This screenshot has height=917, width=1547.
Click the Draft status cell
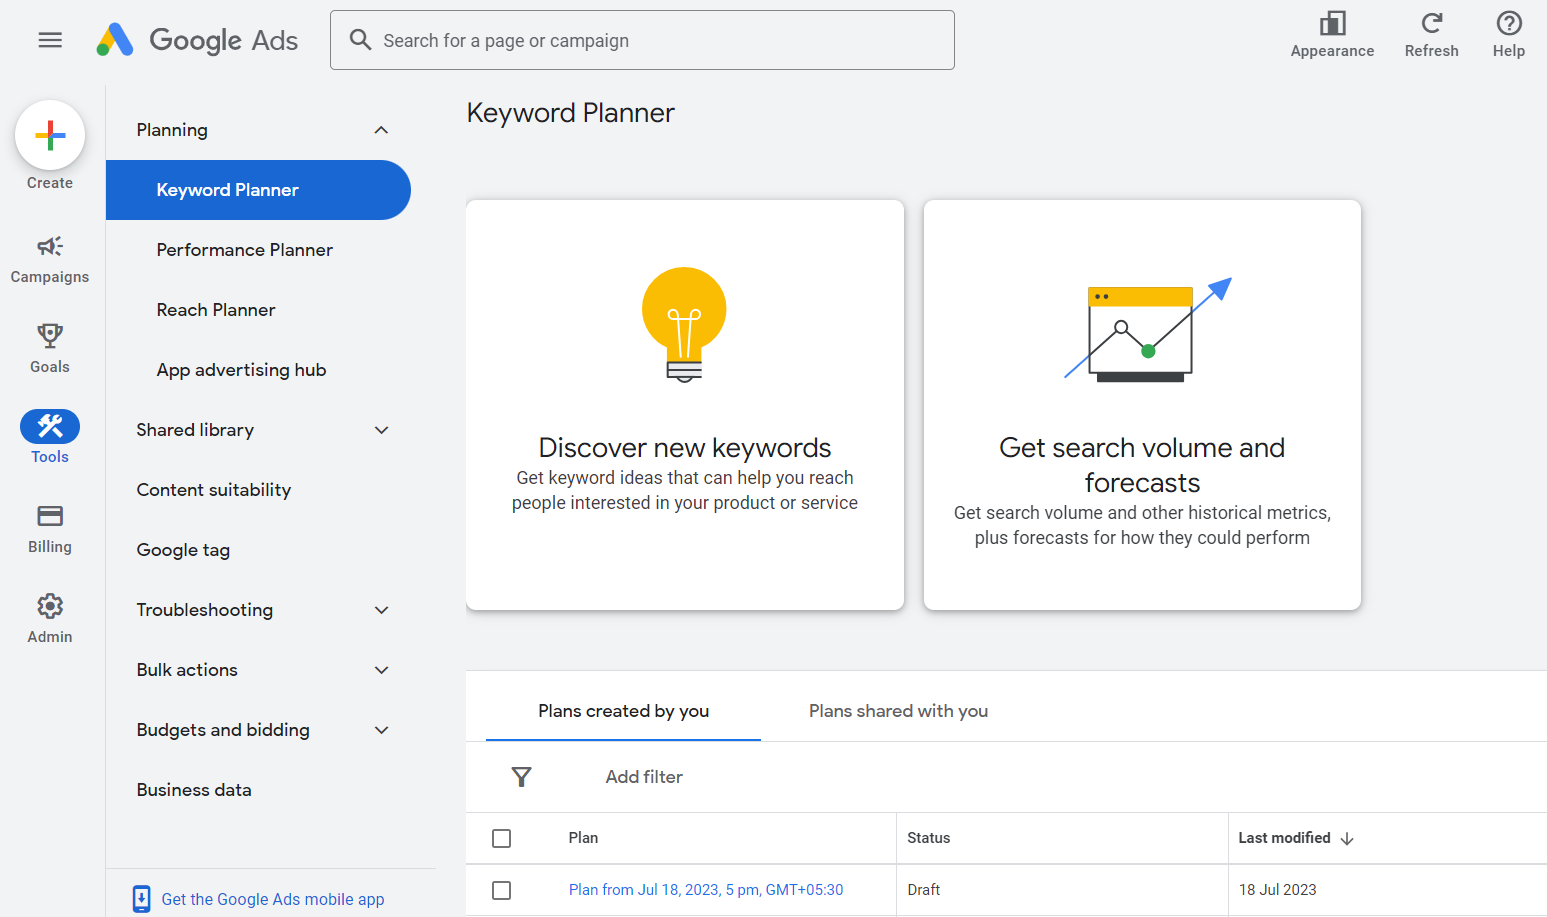tap(924, 890)
